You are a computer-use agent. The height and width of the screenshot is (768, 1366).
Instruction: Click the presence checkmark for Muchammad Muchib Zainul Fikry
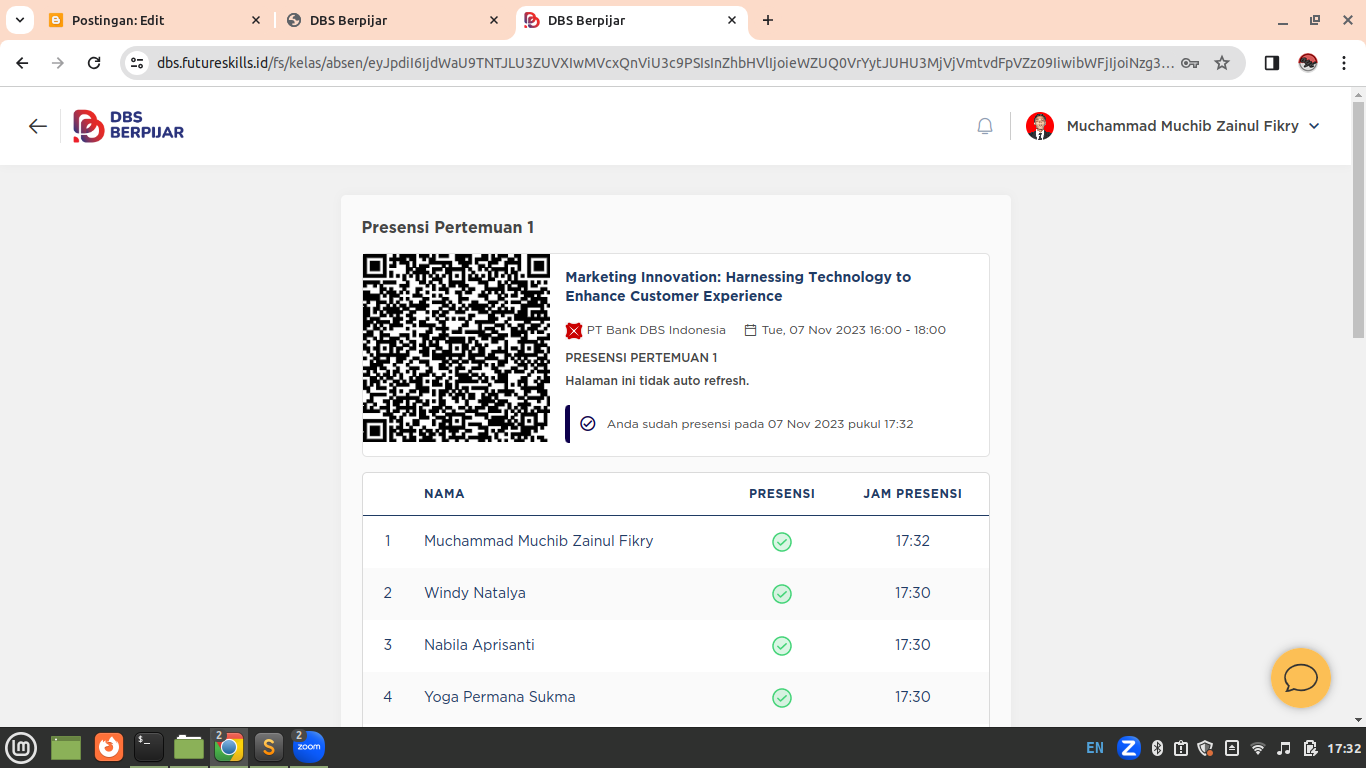782,542
